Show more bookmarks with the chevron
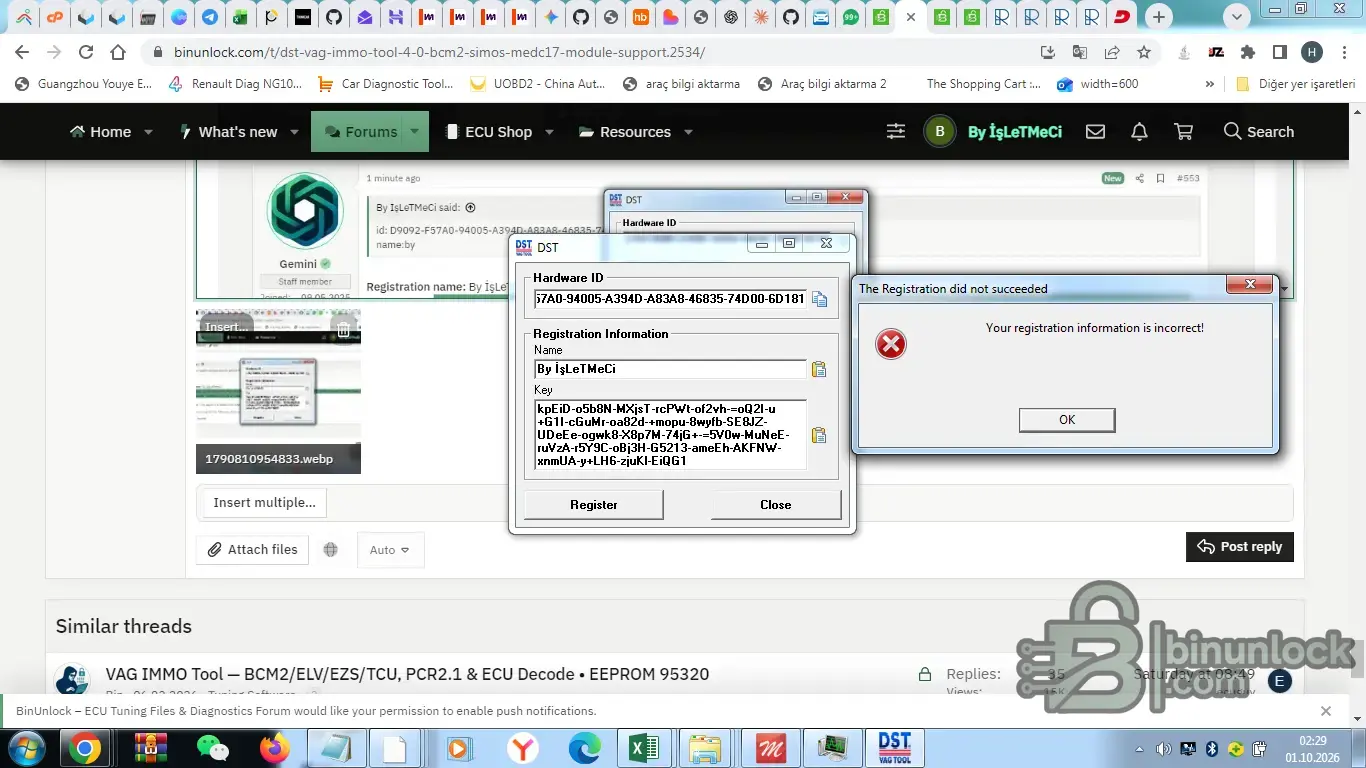Image resolution: width=1366 pixels, height=768 pixels. coord(1210,84)
